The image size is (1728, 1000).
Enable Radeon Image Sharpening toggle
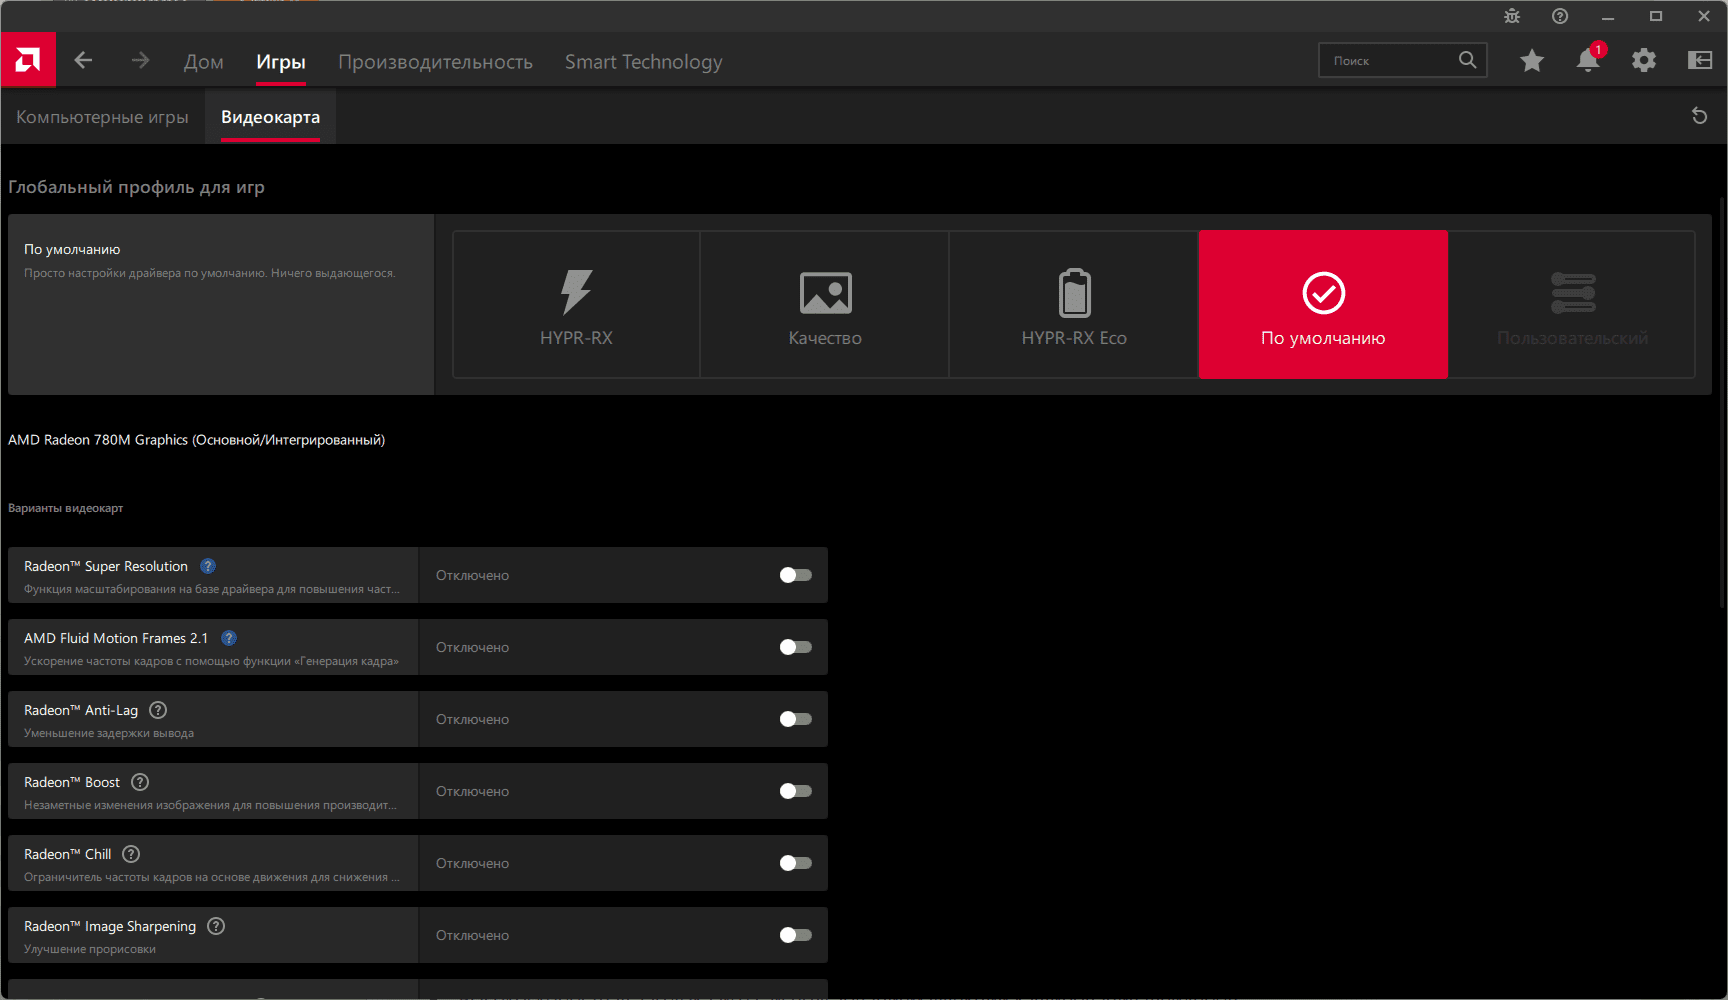pos(796,935)
